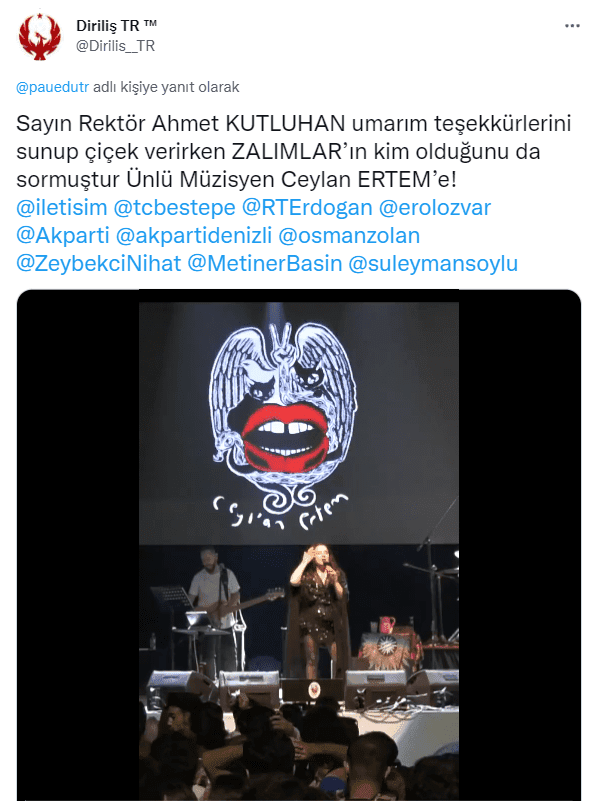
Task: Open the @suleymansoylu mention
Action: [x=433, y=264]
